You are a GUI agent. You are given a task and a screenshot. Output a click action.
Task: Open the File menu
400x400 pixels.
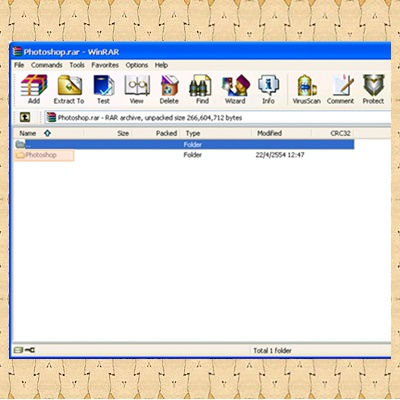click(19, 65)
